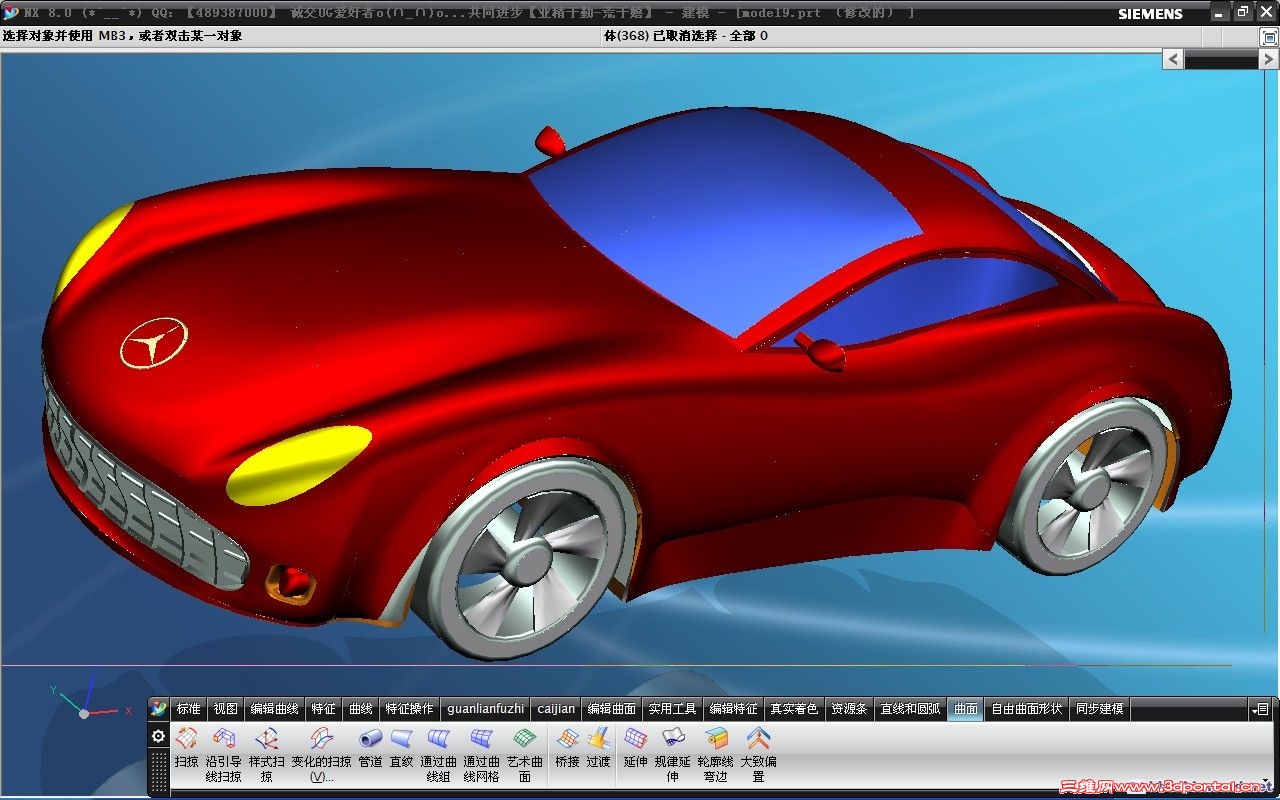This screenshot has width=1280, height=800.
Task: Click the horizontal scrollbar thumb at top right
Action: (1221, 59)
